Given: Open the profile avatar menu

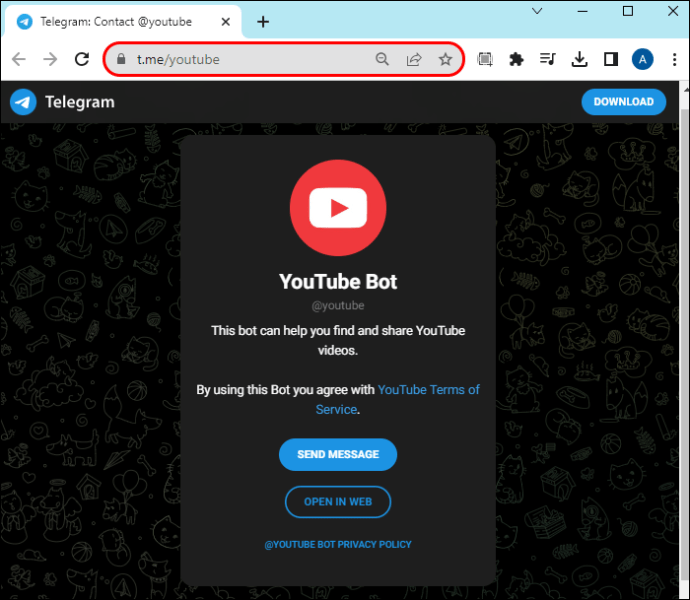Looking at the screenshot, I should (x=642, y=60).
